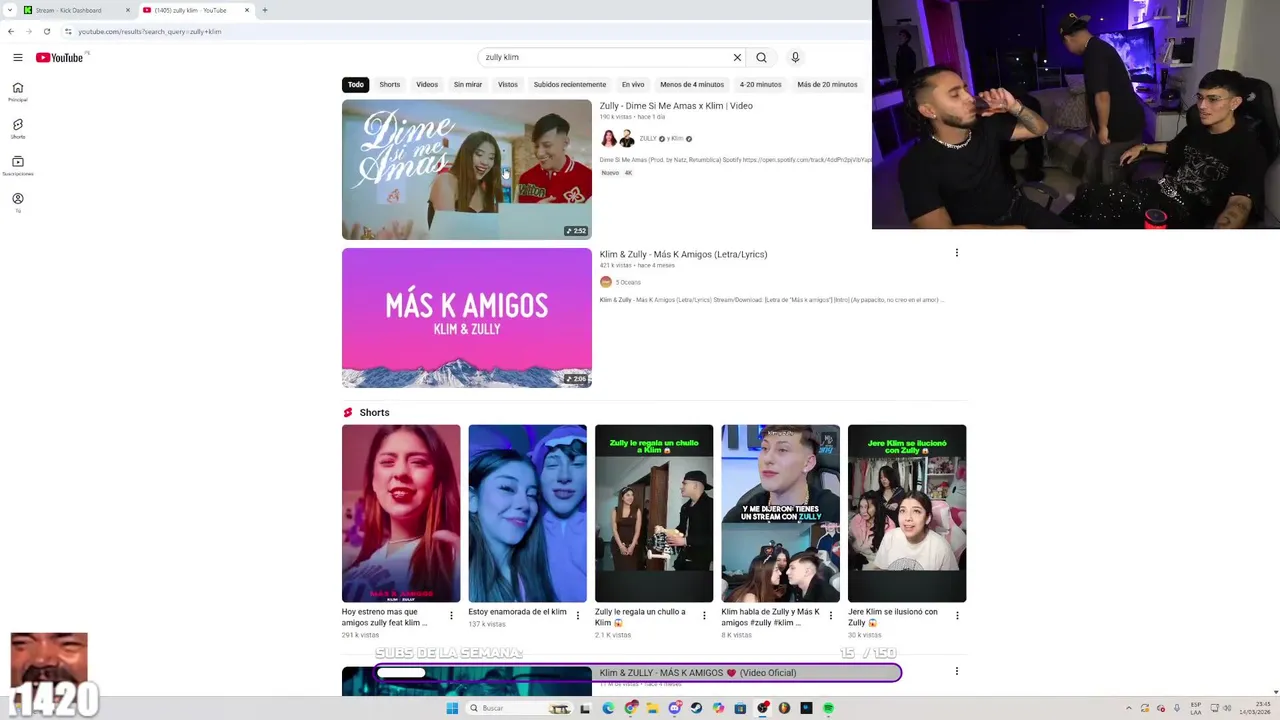The height and width of the screenshot is (720, 1280).
Task: Clear the search box with the X
Action: (737, 57)
